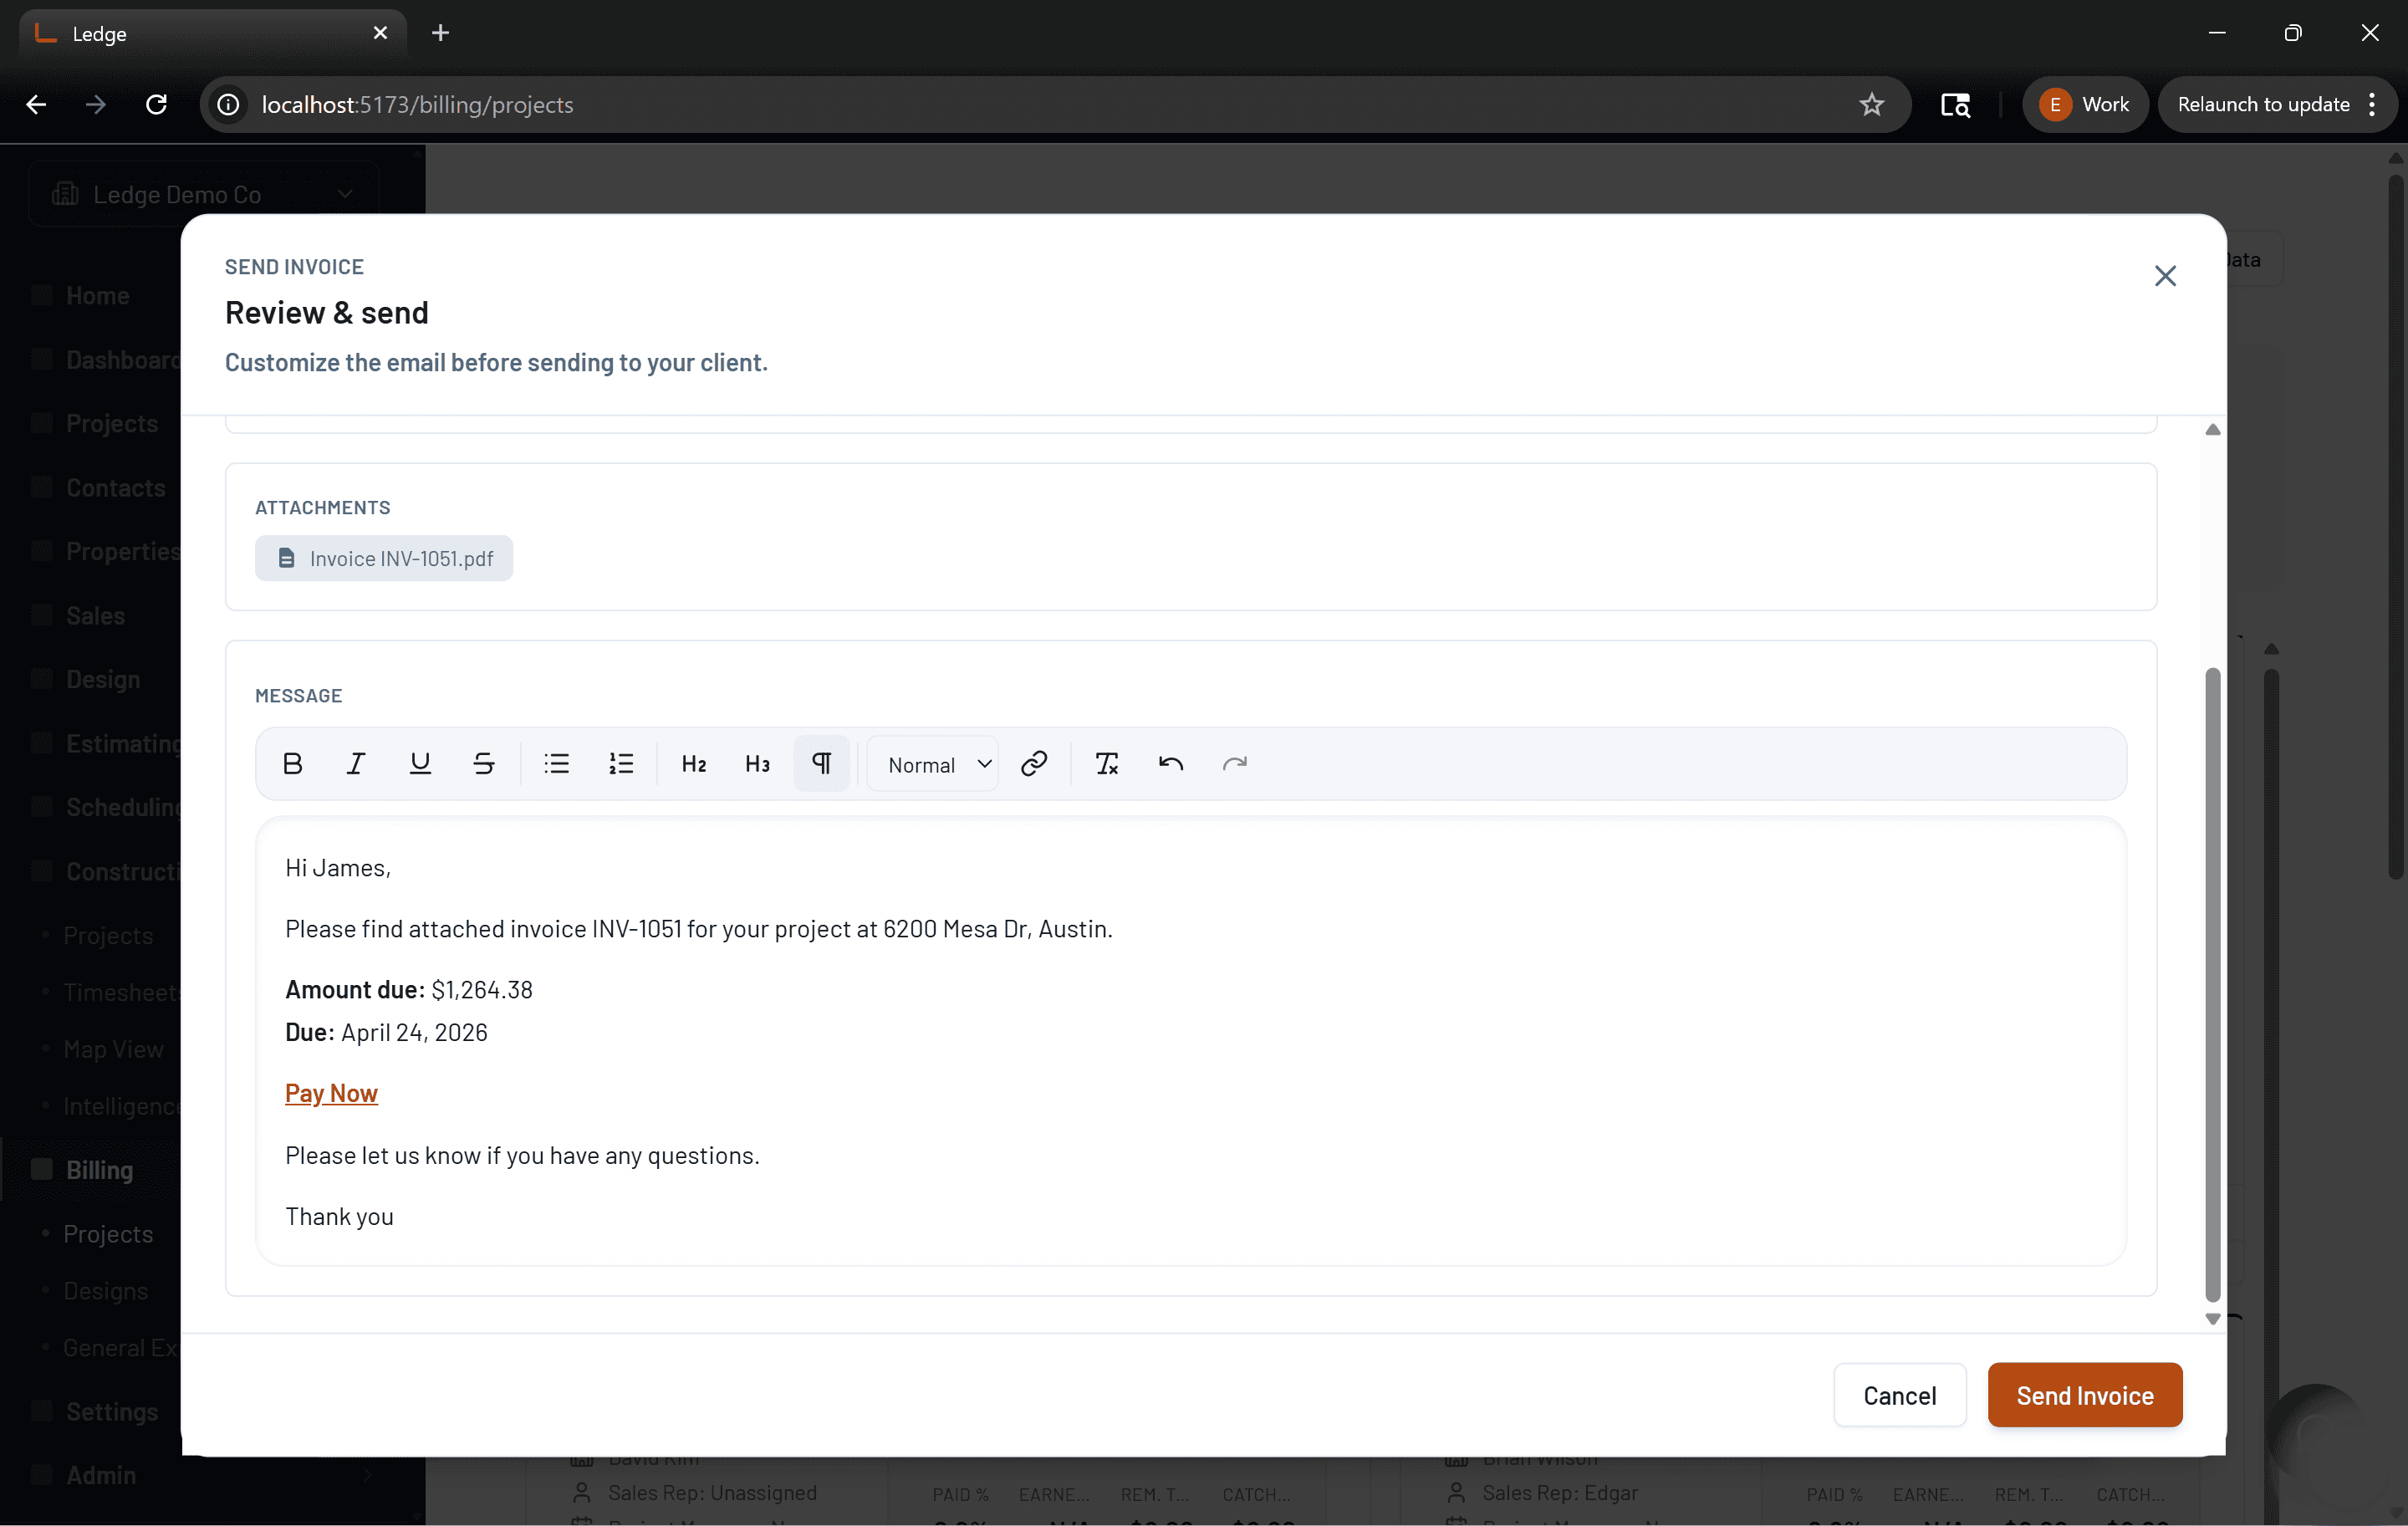Insert a numbered list in message
The width and height of the screenshot is (2408, 1526).
click(621, 764)
